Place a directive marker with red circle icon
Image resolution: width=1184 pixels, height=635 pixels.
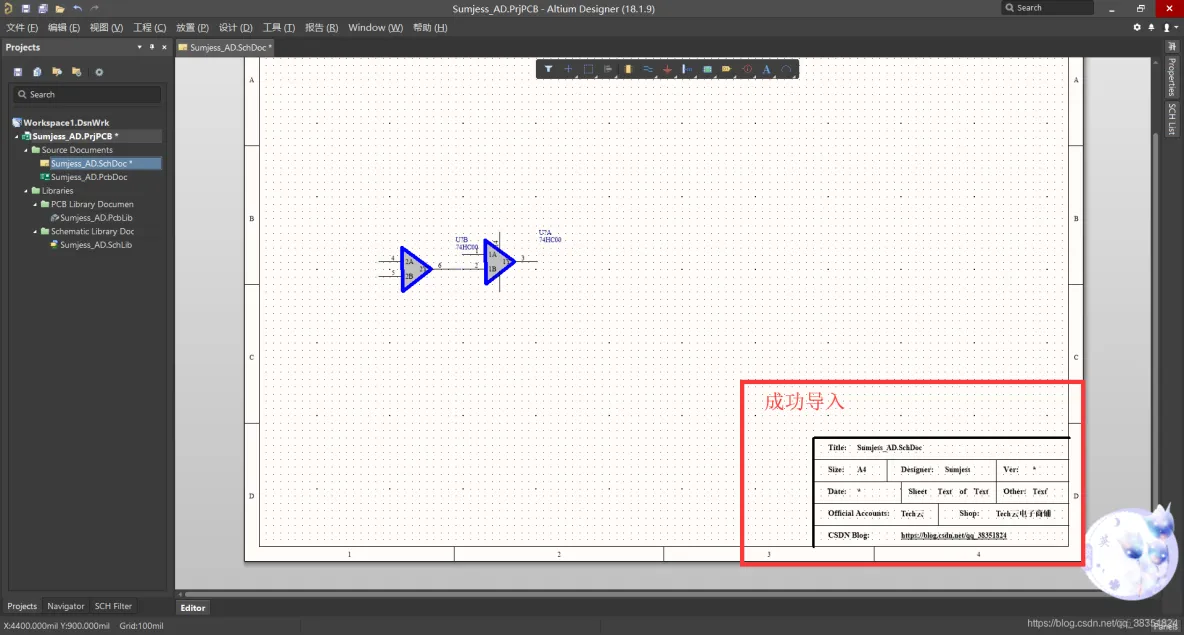click(x=747, y=69)
